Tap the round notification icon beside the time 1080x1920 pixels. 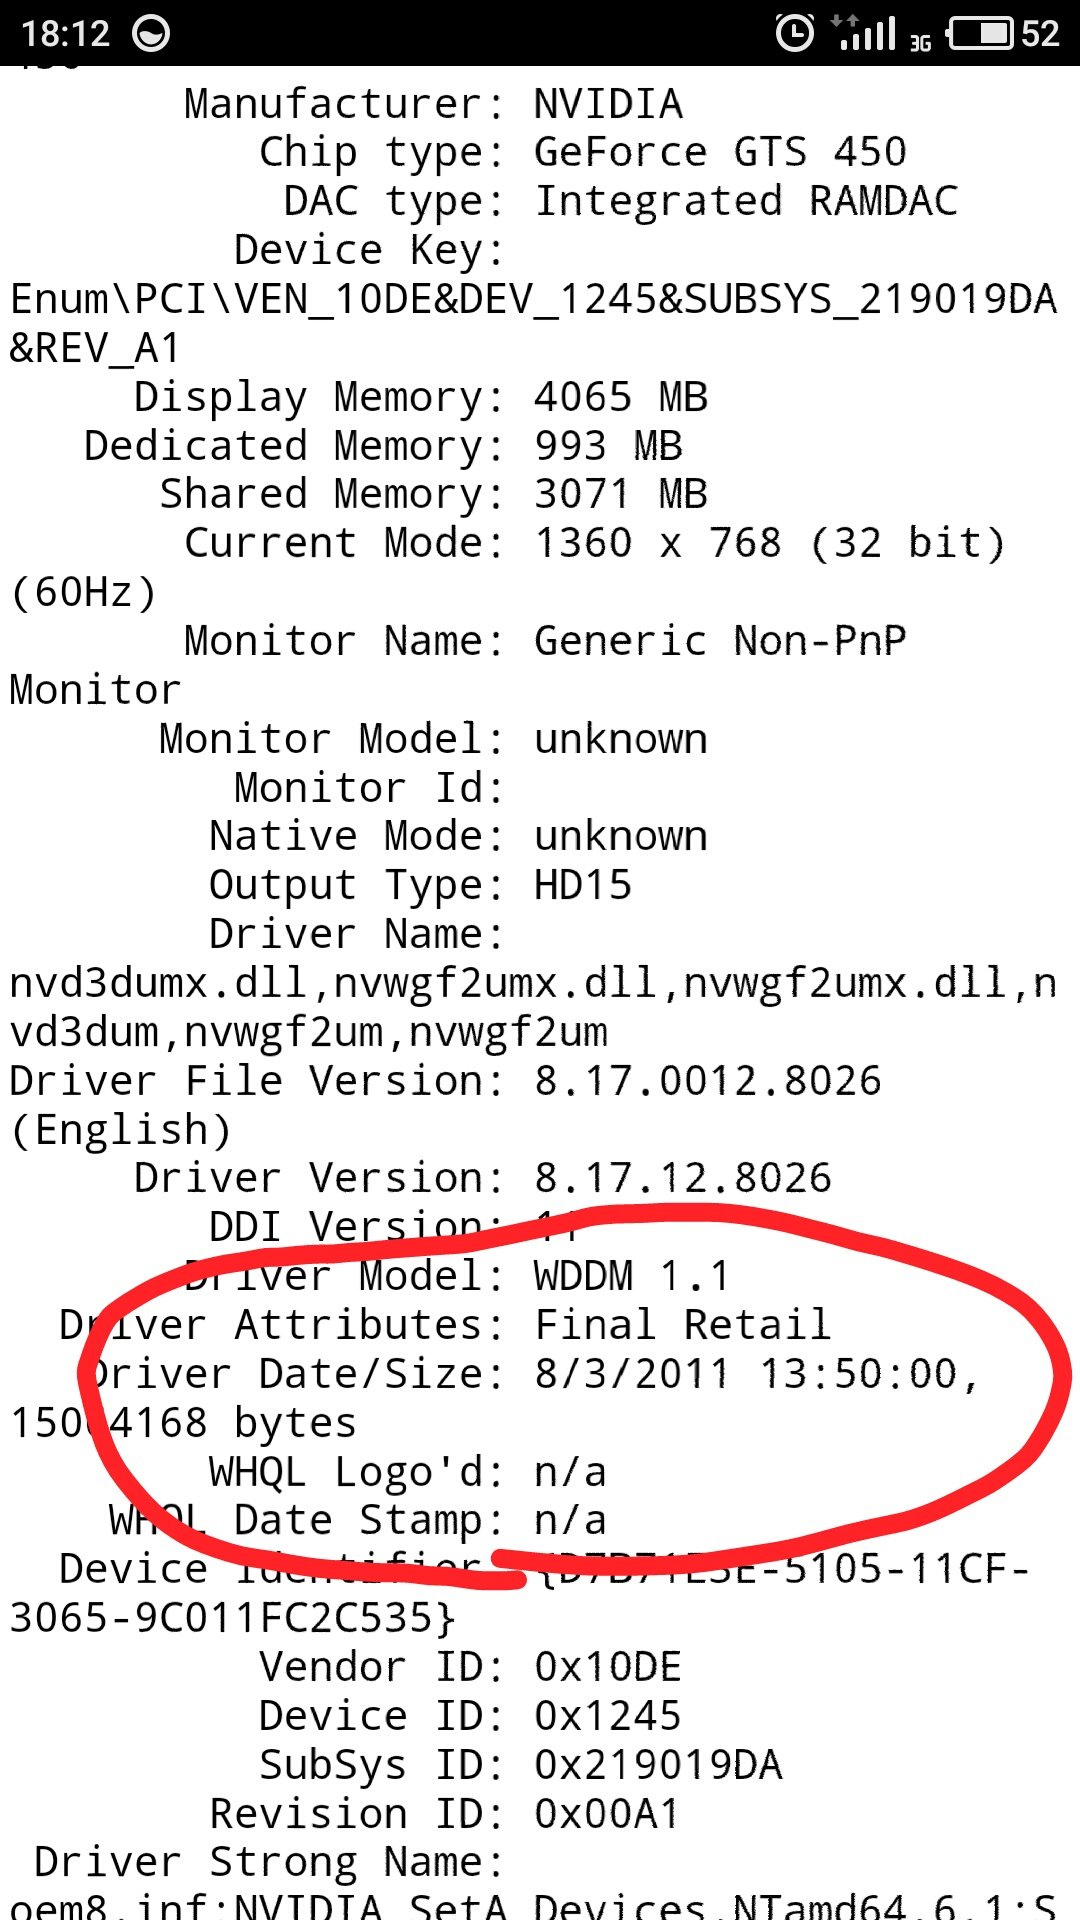[x=151, y=34]
